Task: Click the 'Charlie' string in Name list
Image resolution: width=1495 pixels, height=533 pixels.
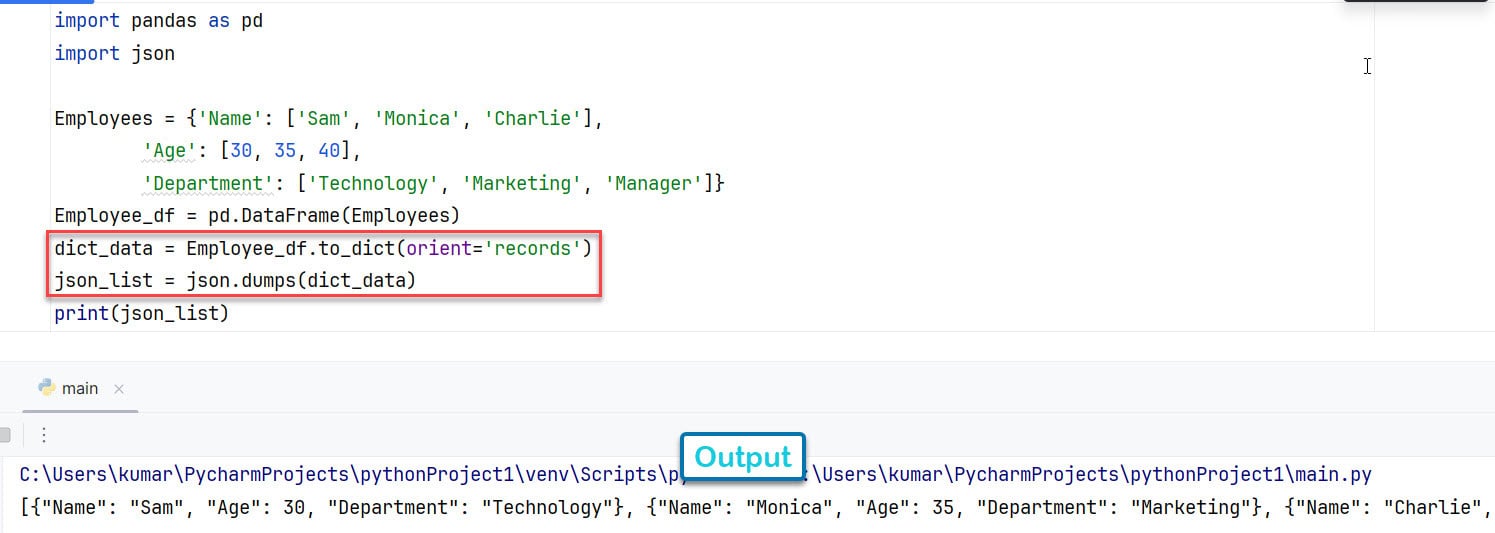Action: (x=533, y=118)
